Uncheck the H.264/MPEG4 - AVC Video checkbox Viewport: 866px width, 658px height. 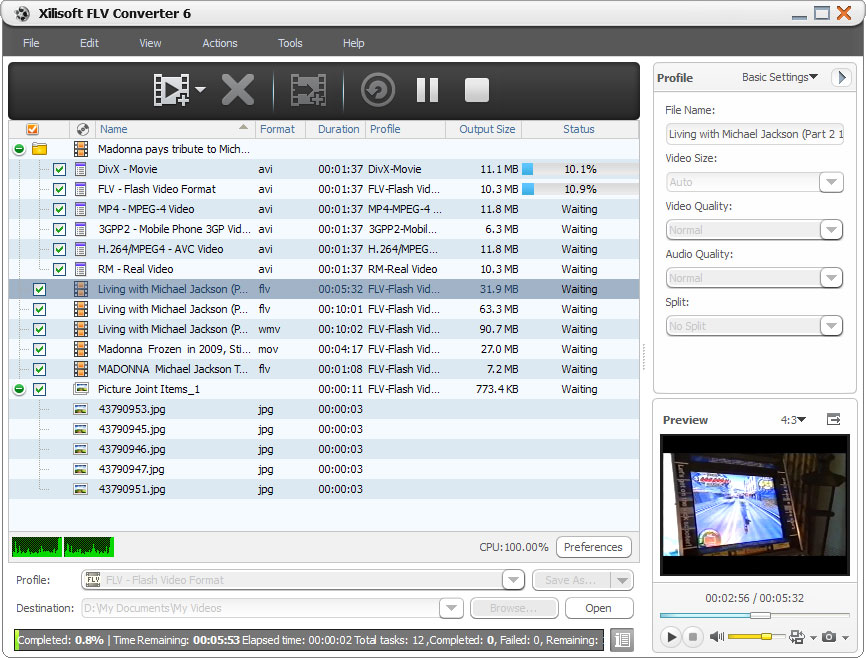60,249
